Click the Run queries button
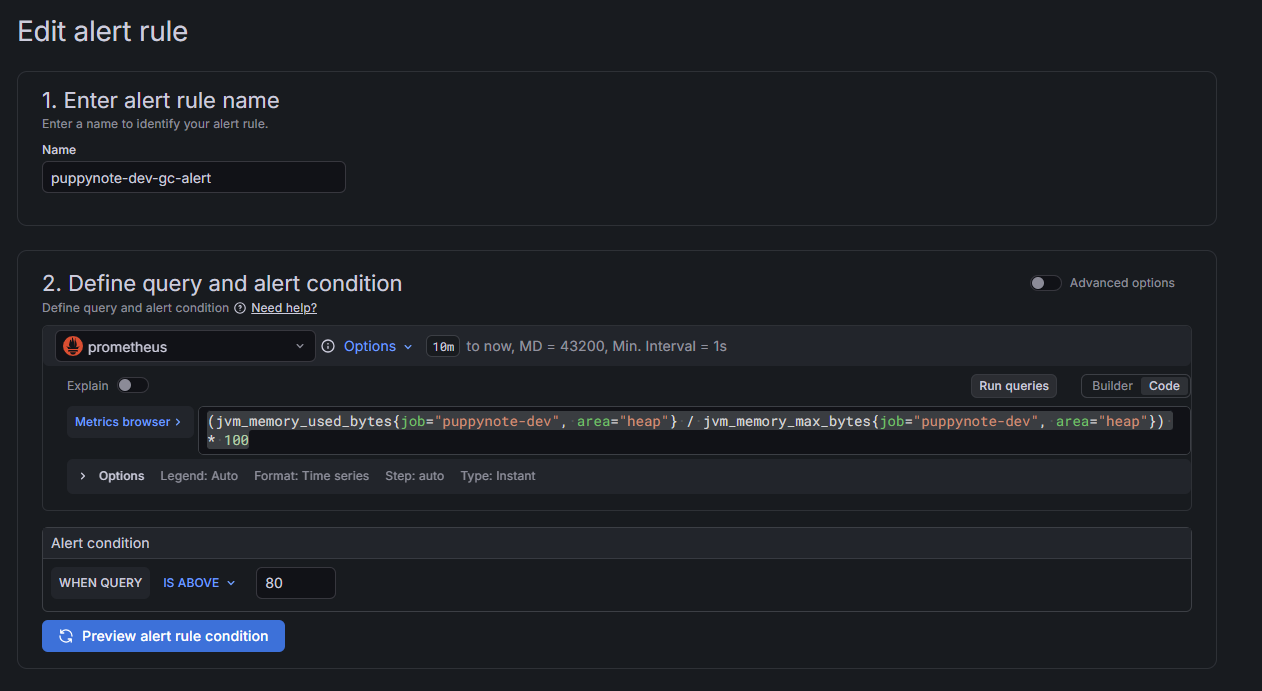 point(1013,386)
